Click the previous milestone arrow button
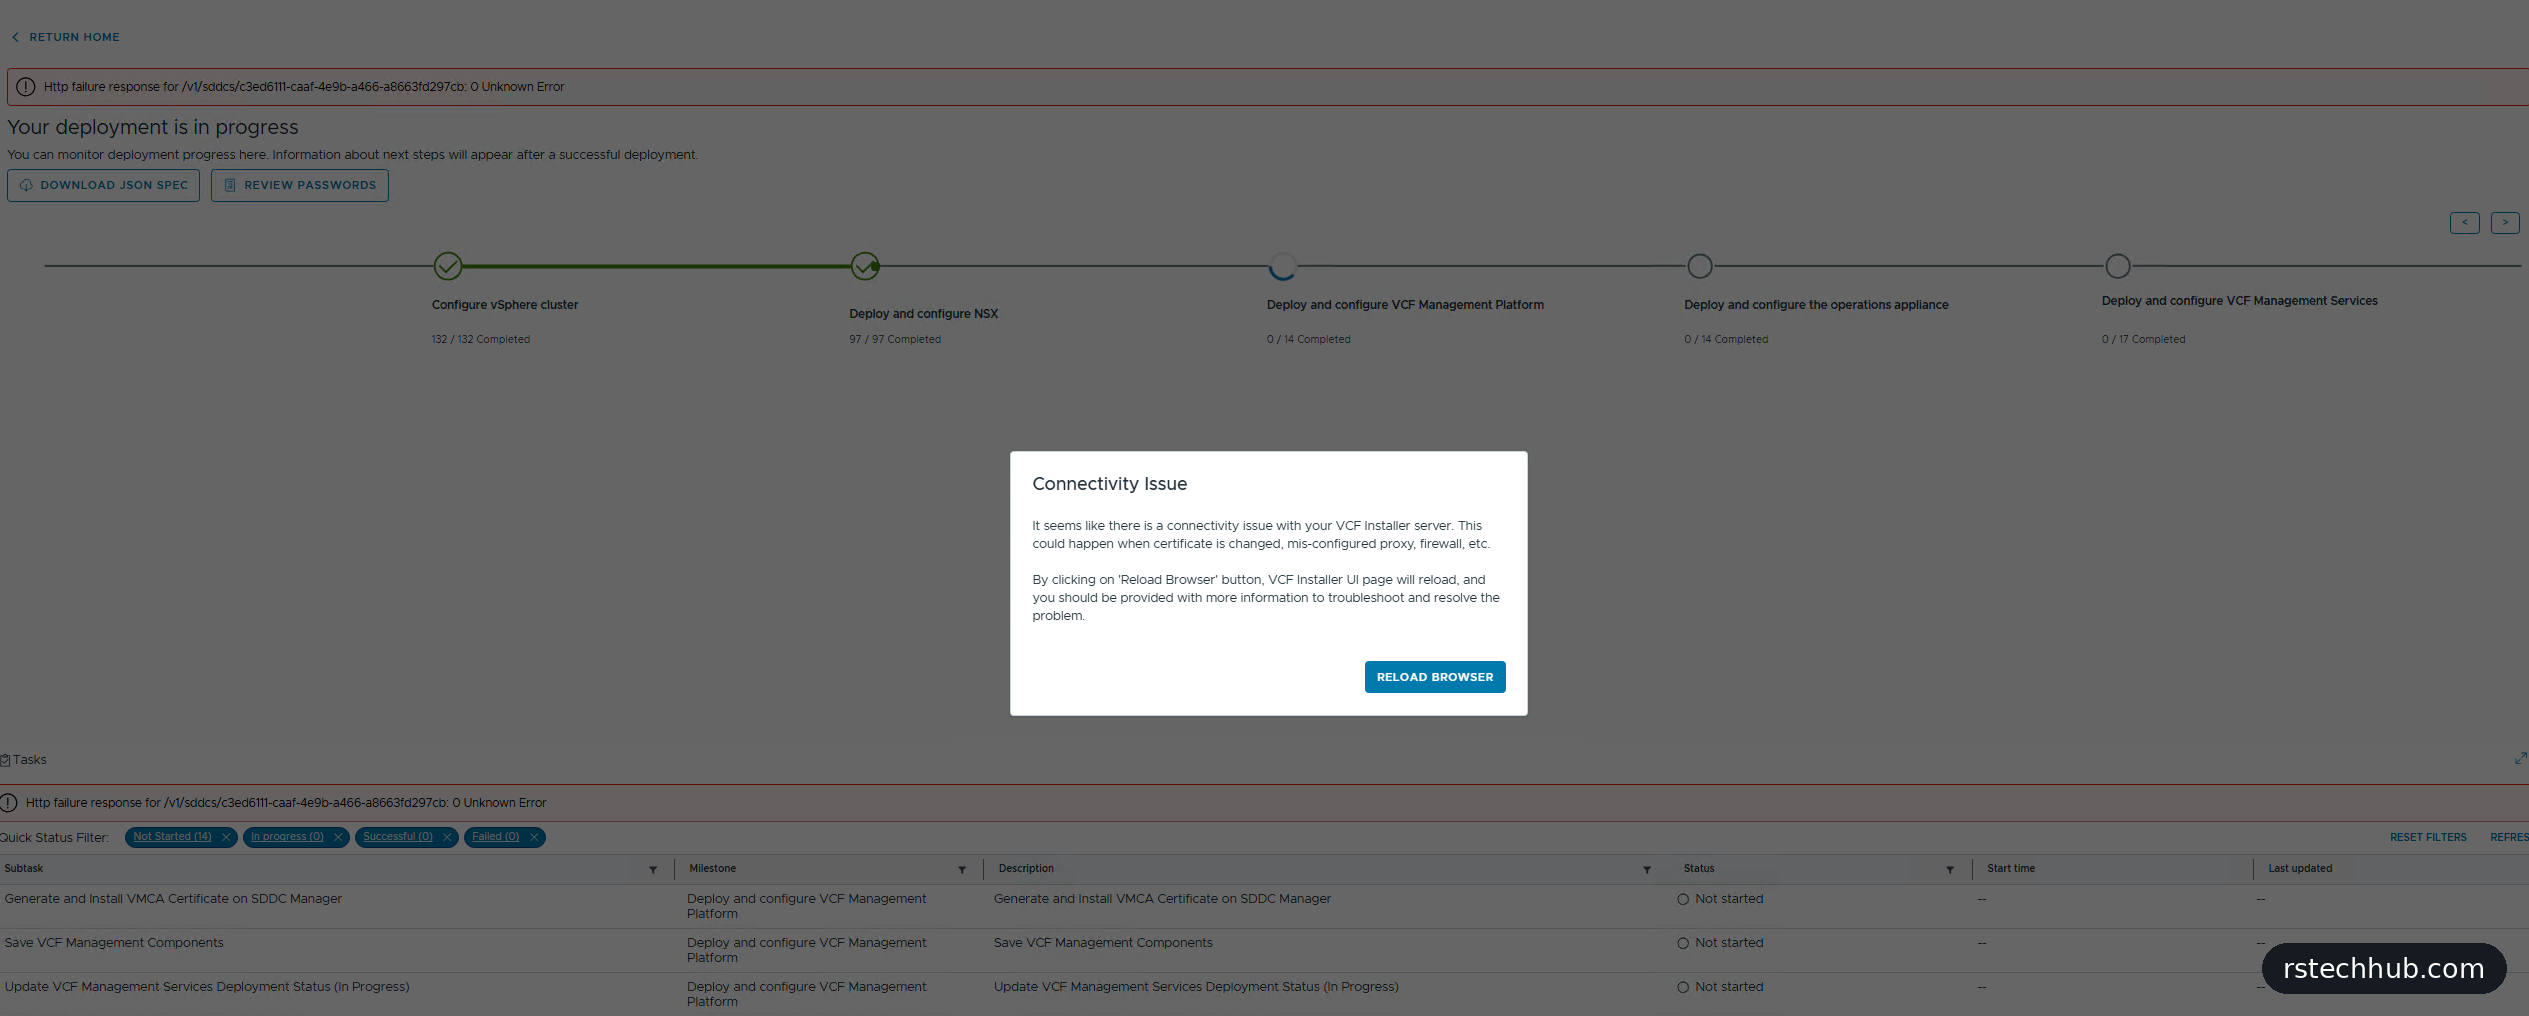2529x1016 pixels. click(x=2464, y=222)
